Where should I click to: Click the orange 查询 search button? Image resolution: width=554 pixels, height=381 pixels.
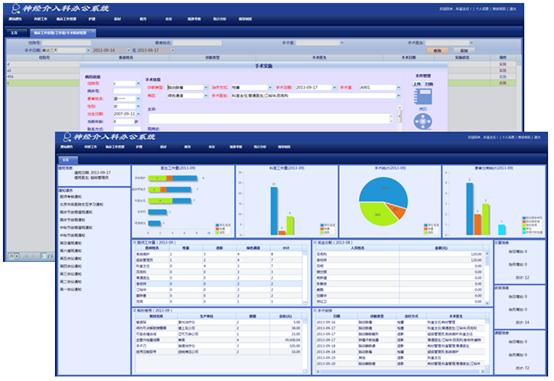point(437,51)
